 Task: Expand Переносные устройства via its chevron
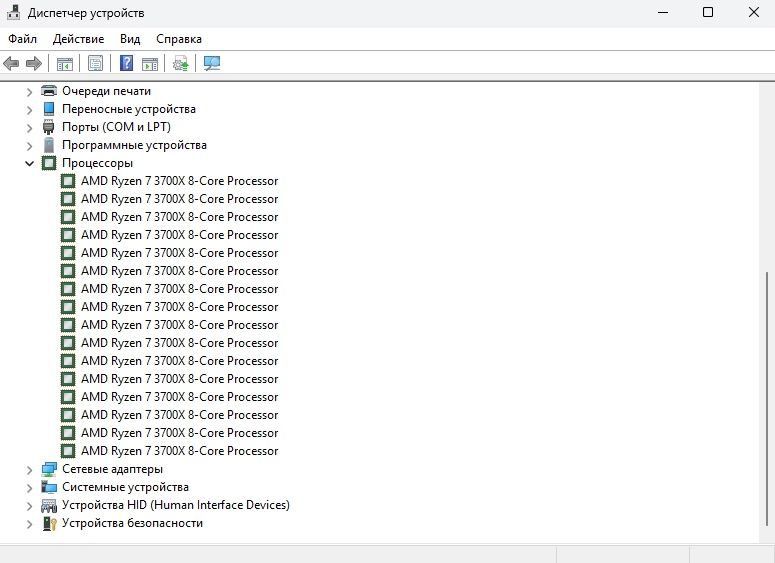[30, 110]
